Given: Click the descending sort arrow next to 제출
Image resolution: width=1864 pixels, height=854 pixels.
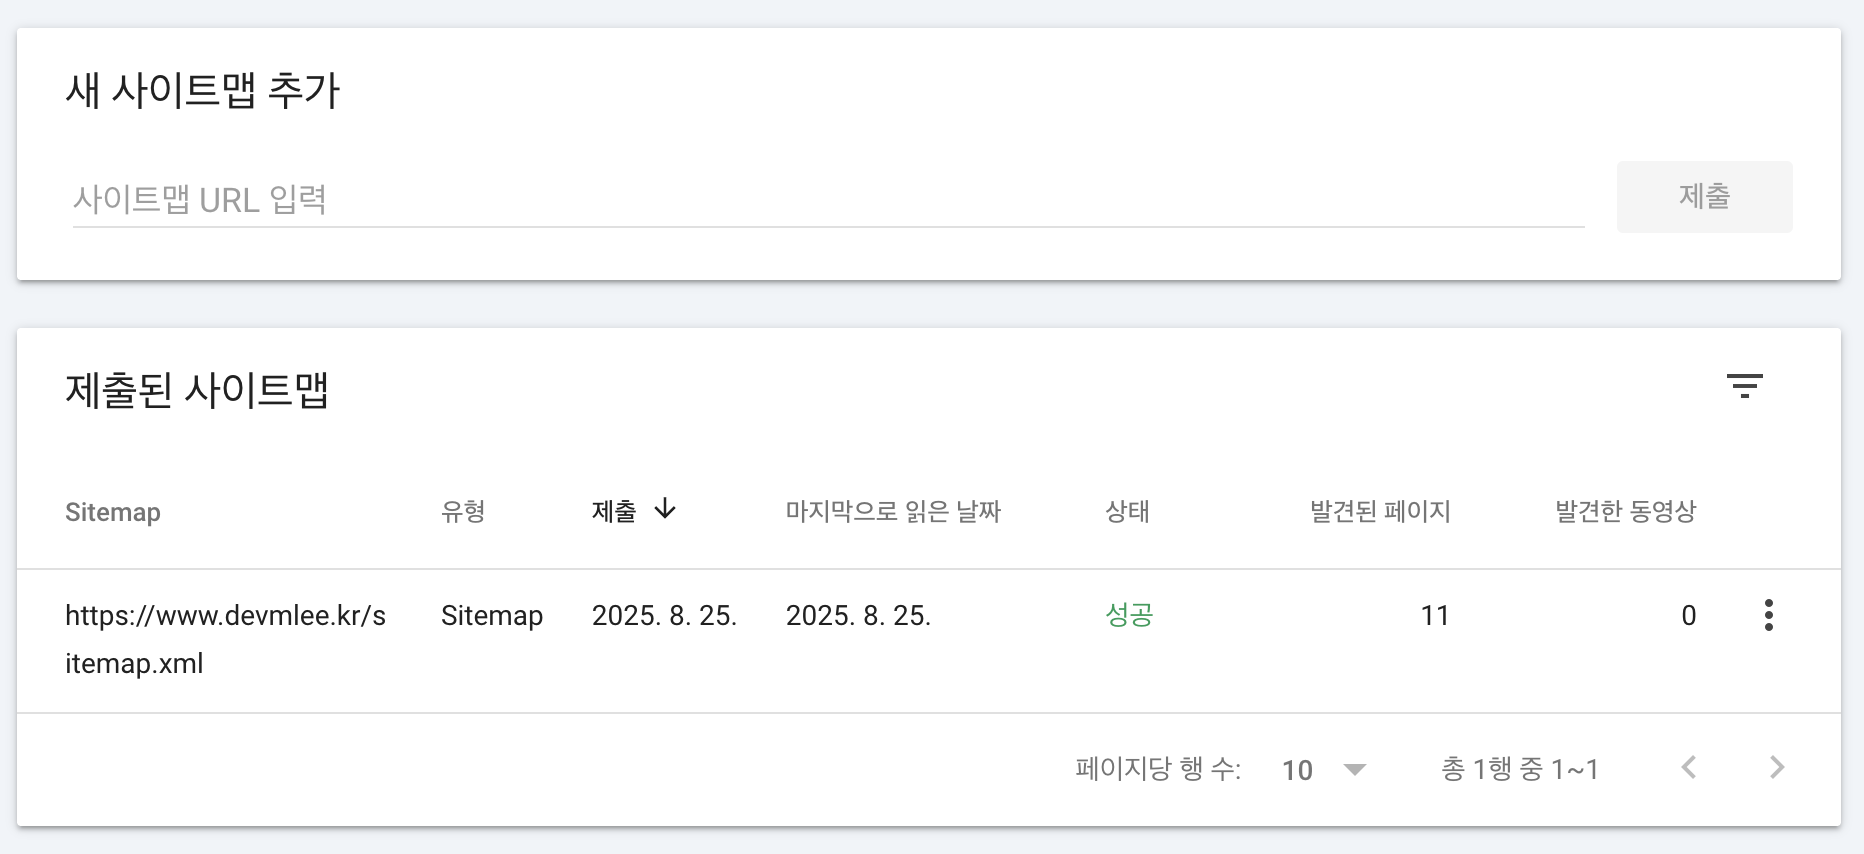Looking at the screenshot, I should pyautogui.click(x=666, y=510).
